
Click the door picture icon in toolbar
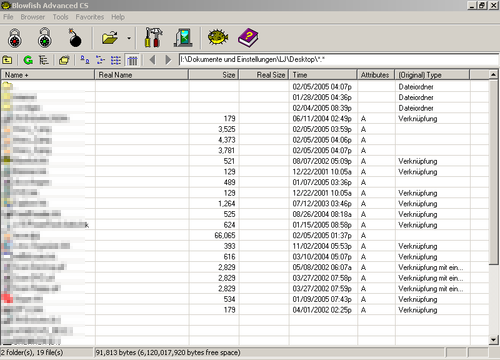(183, 37)
